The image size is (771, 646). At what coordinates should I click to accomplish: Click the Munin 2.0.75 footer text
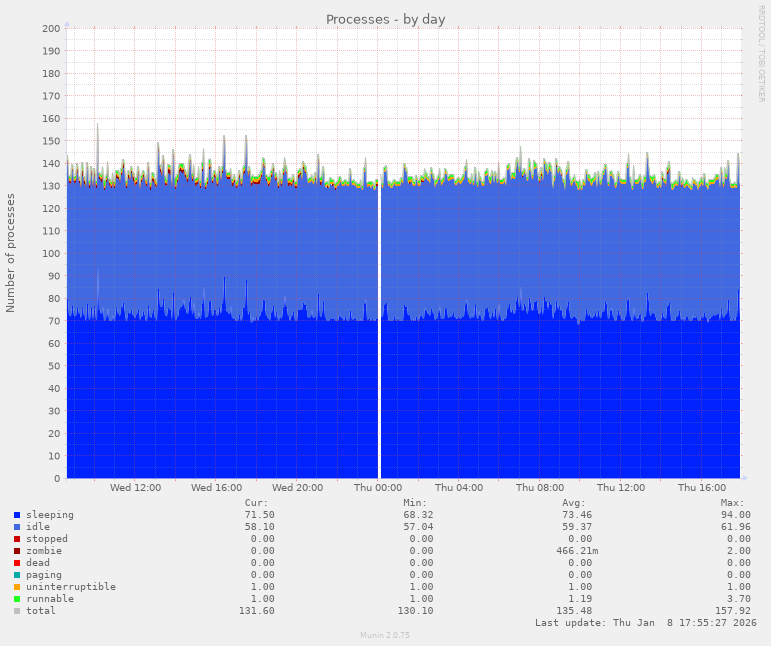point(385,635)
